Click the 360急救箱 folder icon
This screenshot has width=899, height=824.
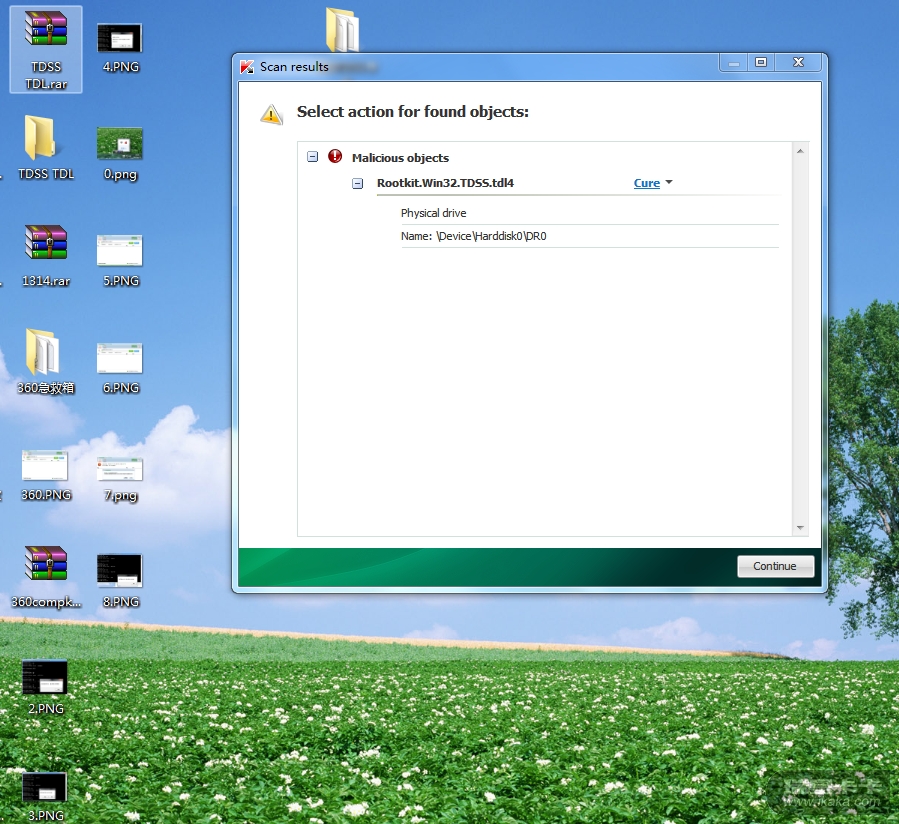pos(44,353)
